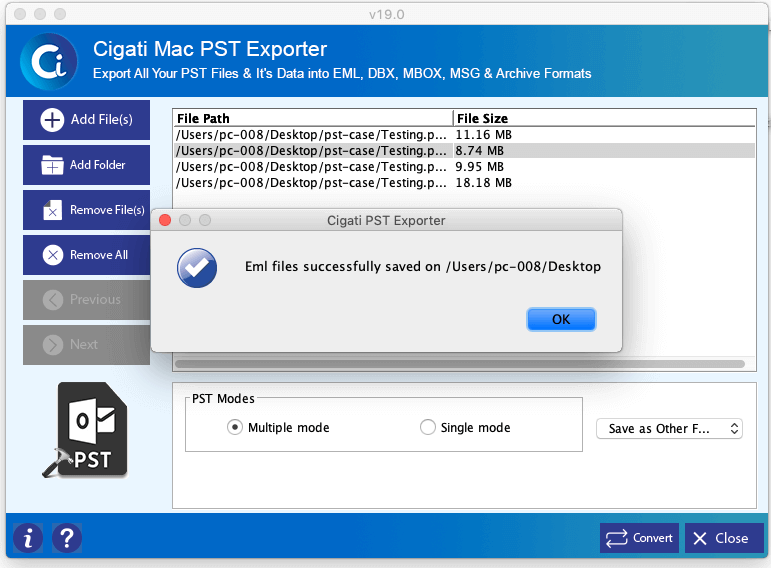
Task: Click the PST Modes group label
Action: pyautogui.click(x=223, y=398)
